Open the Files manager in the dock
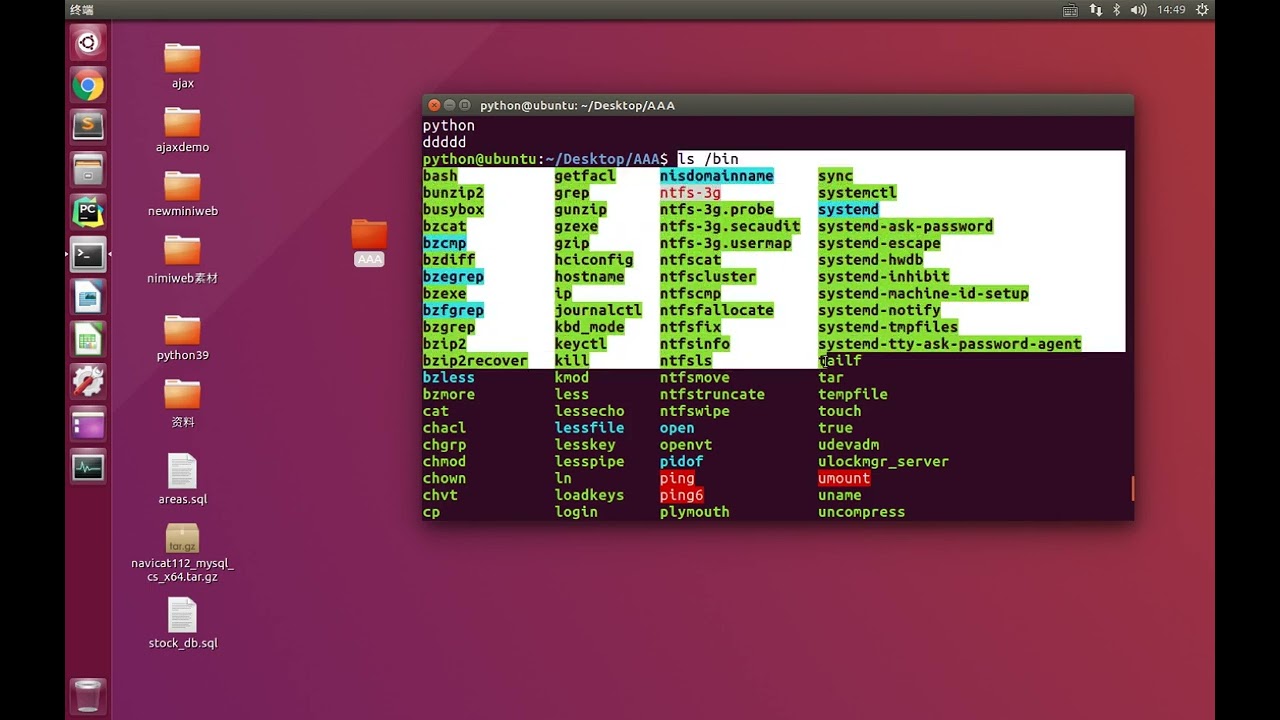The height and width of the screenshot is (720, 1280). coord(88,170)
